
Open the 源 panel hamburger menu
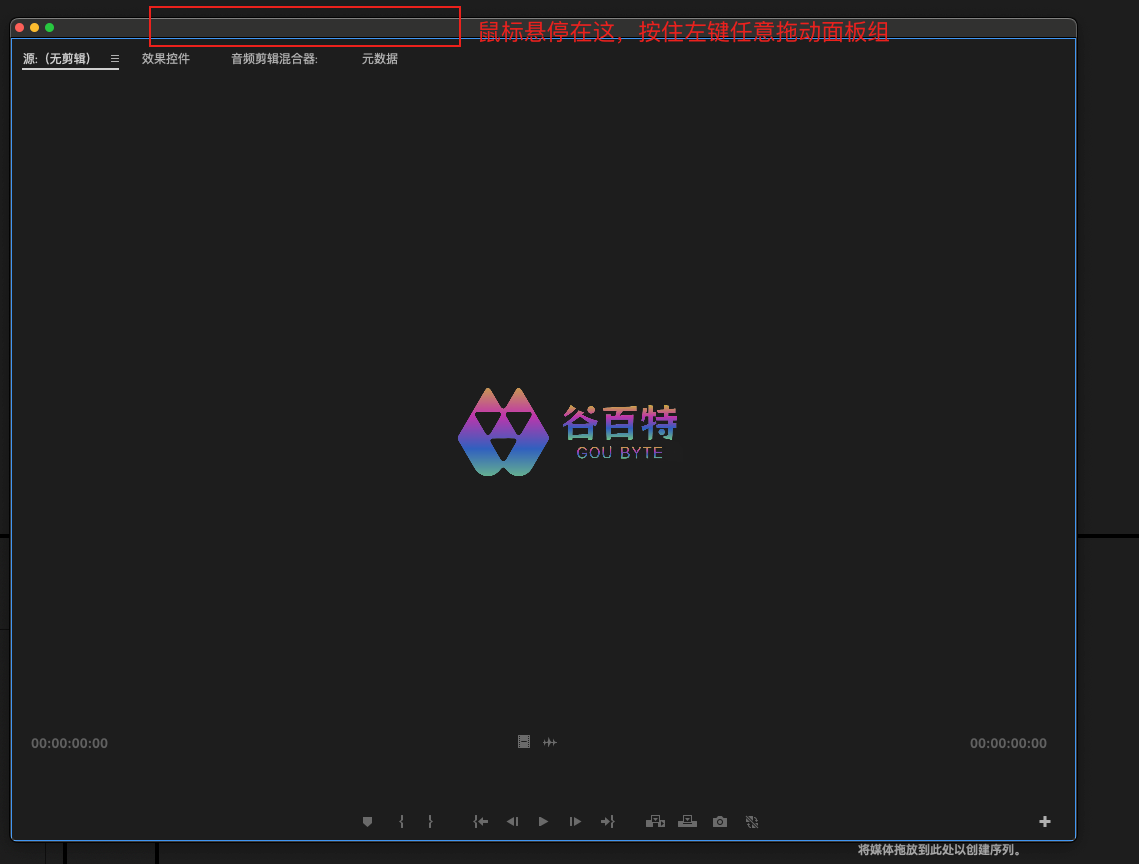115,59
